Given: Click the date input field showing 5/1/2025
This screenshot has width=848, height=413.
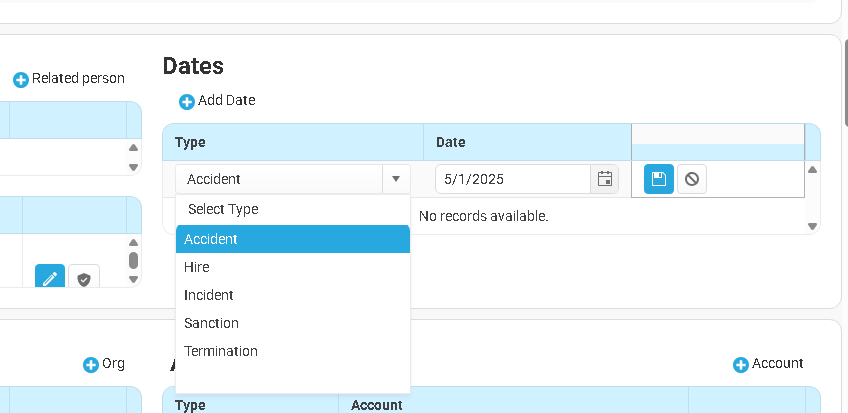Looking at the screenshot, I should click(x=512, y=179).
